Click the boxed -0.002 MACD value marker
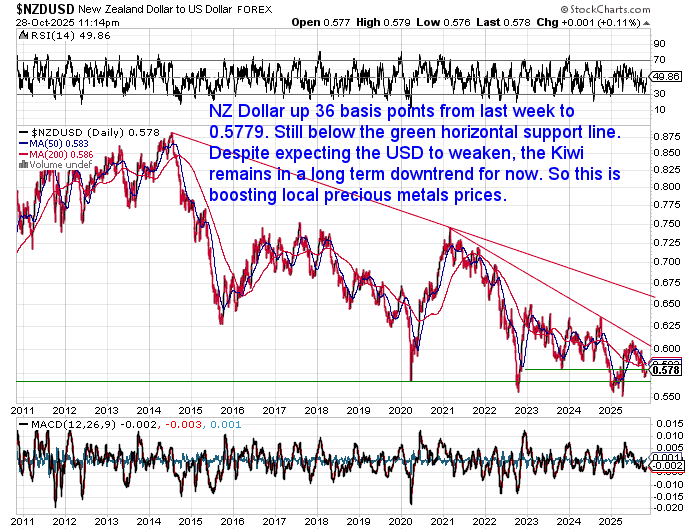The width and height of the screenshot is (700, 530). [667, 466]
